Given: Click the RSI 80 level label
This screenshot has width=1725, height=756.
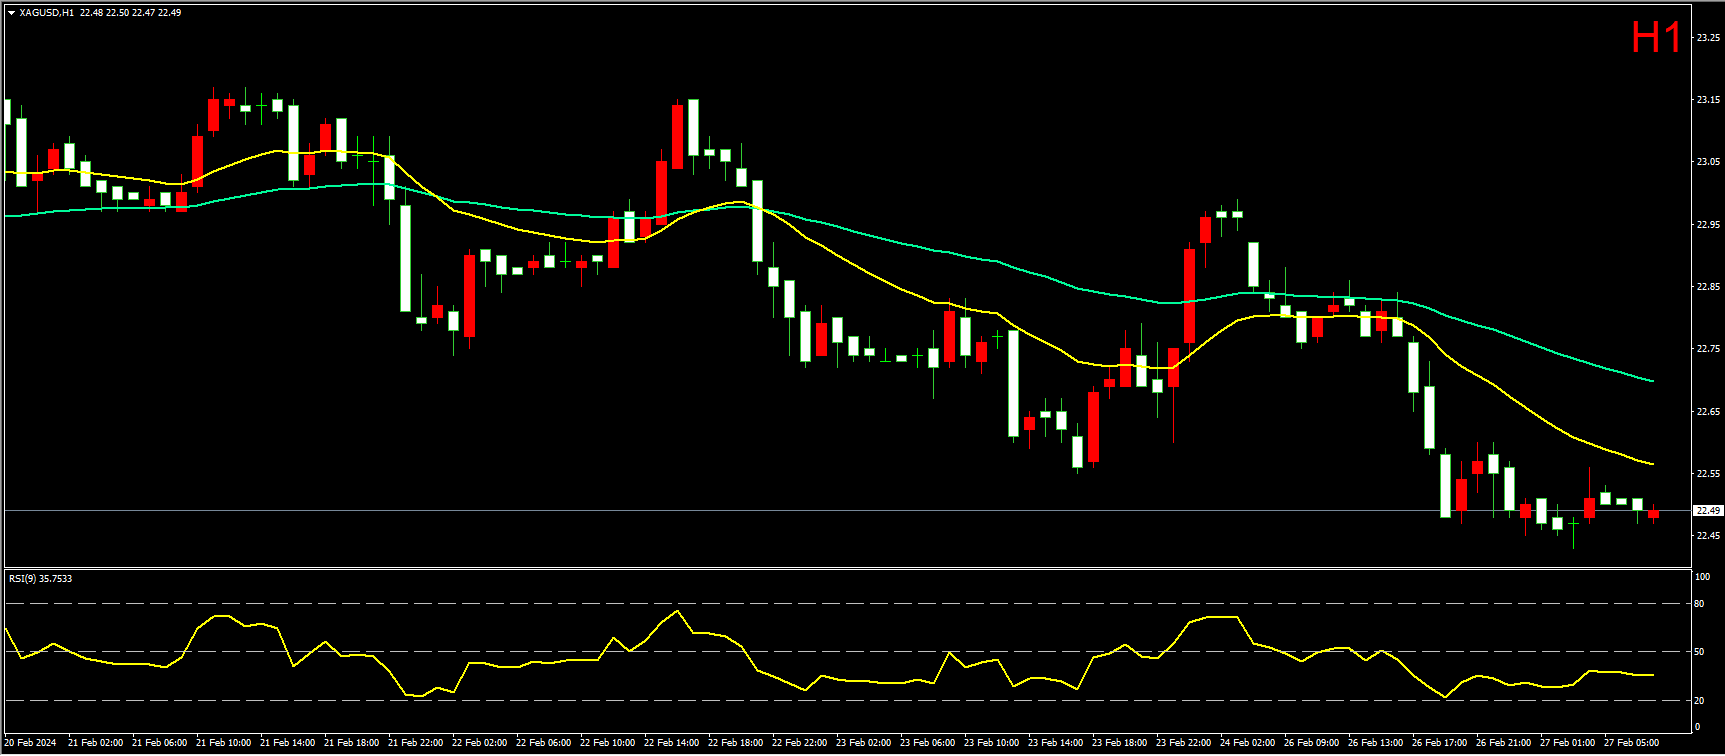Looking at the screenshot, I should click(x=1699, y=604).
